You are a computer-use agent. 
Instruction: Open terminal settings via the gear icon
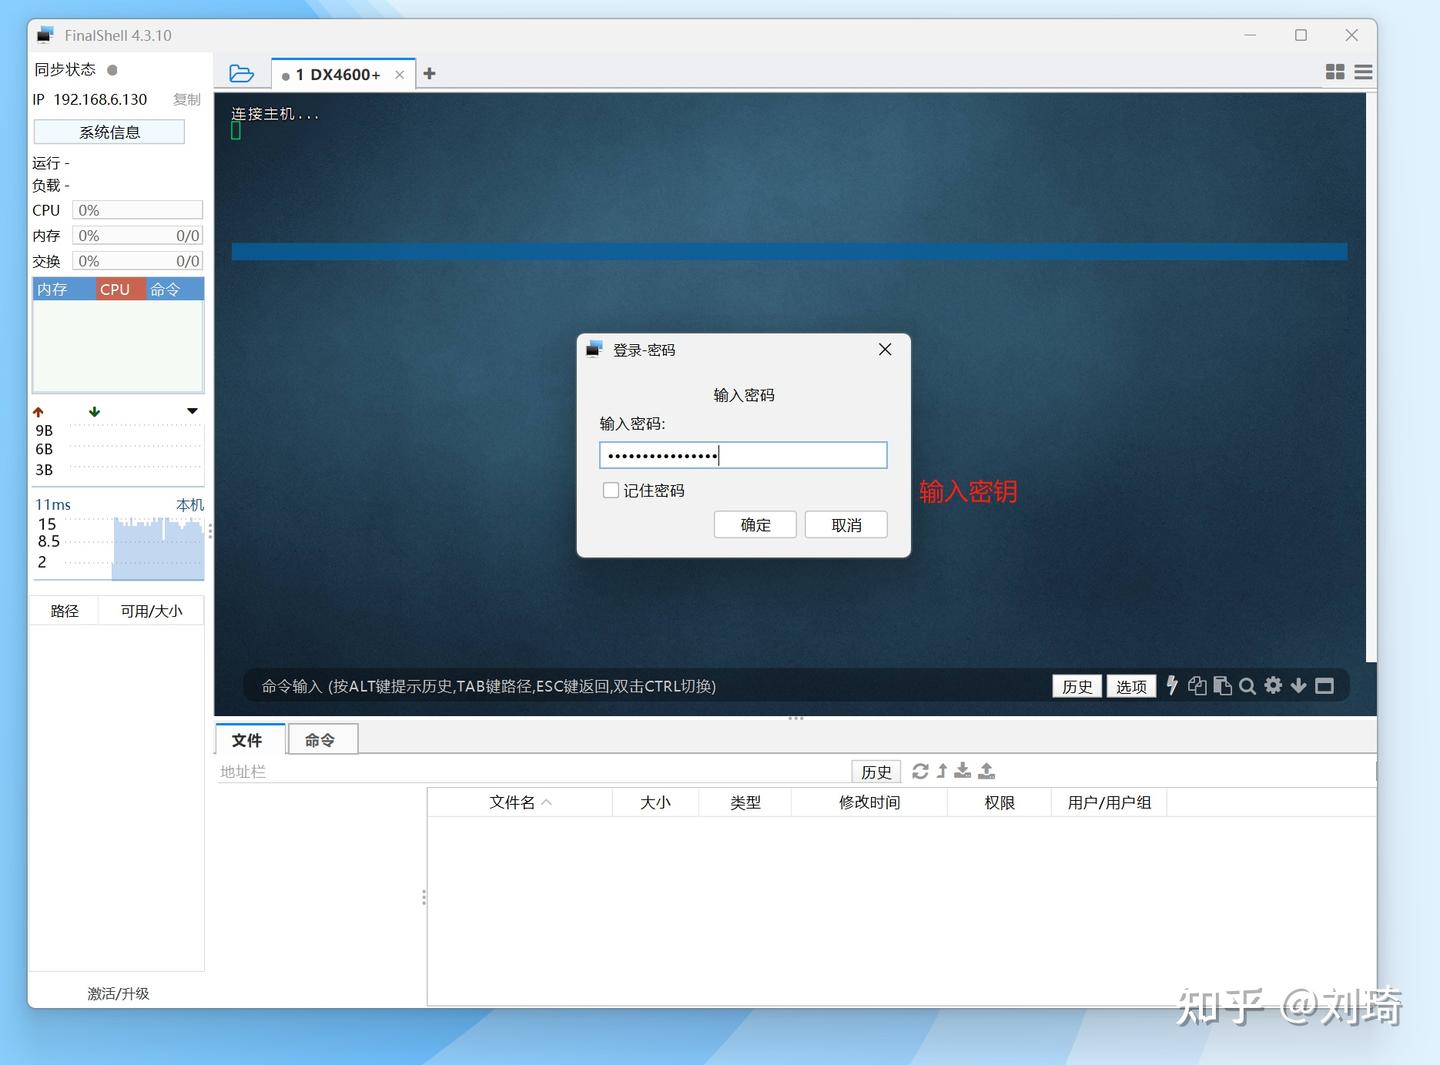coord(1273,685)
